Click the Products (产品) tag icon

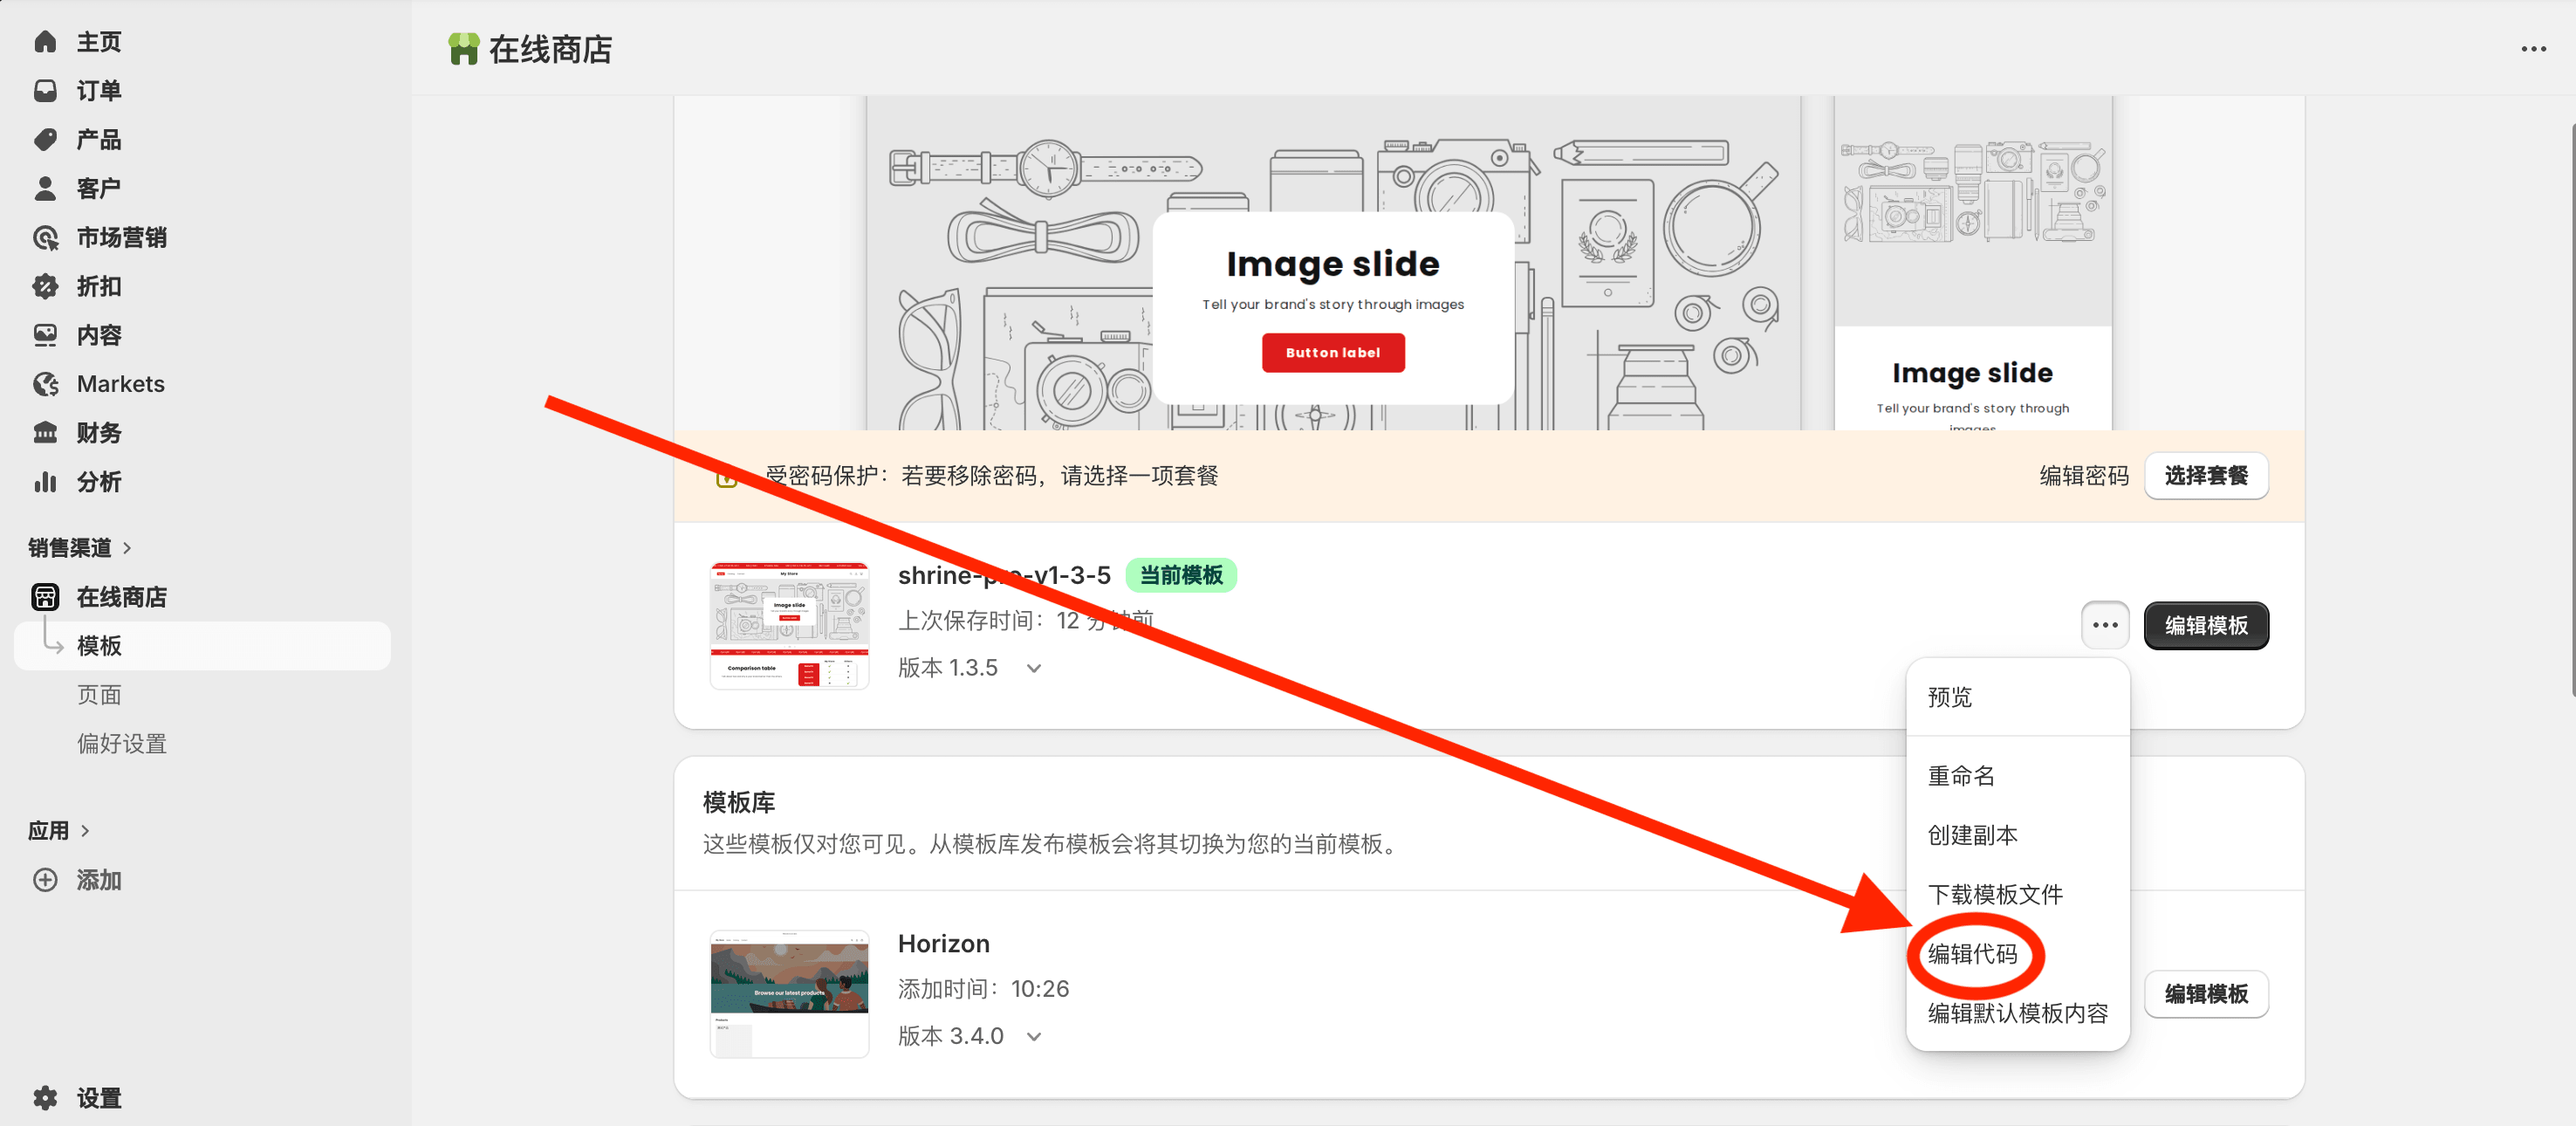(45, 139)
